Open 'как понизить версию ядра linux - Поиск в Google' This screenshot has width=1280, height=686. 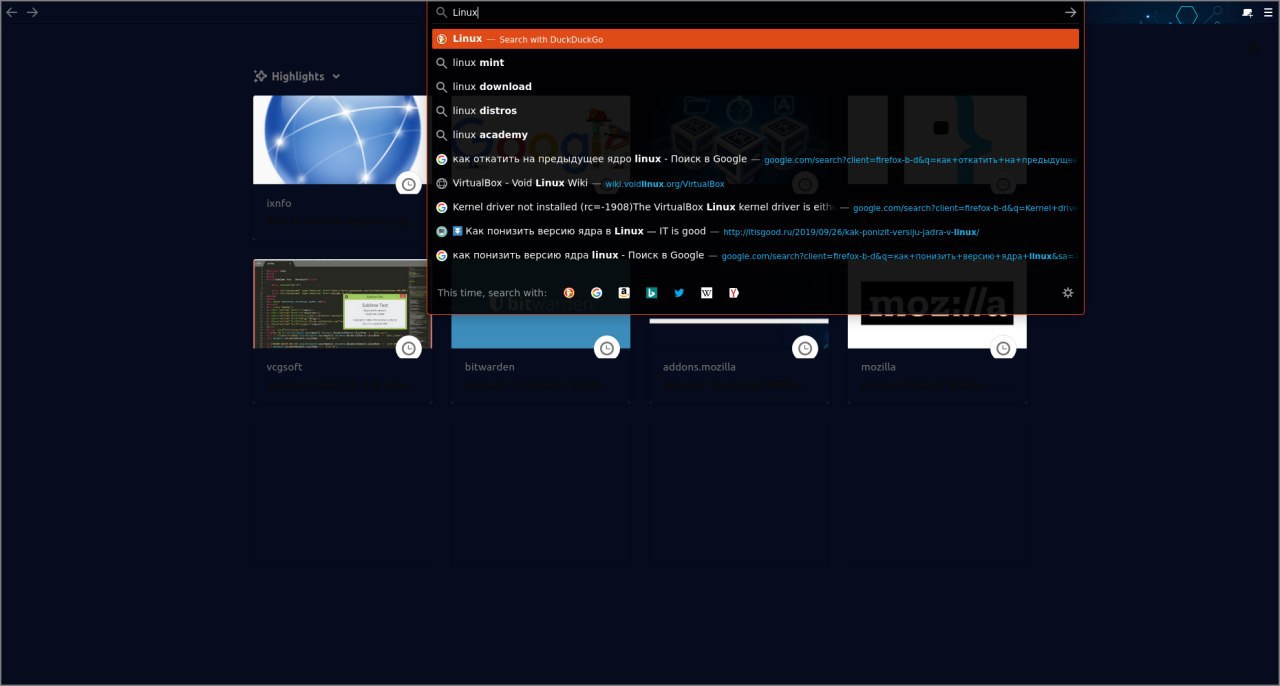tap(755, 255)
